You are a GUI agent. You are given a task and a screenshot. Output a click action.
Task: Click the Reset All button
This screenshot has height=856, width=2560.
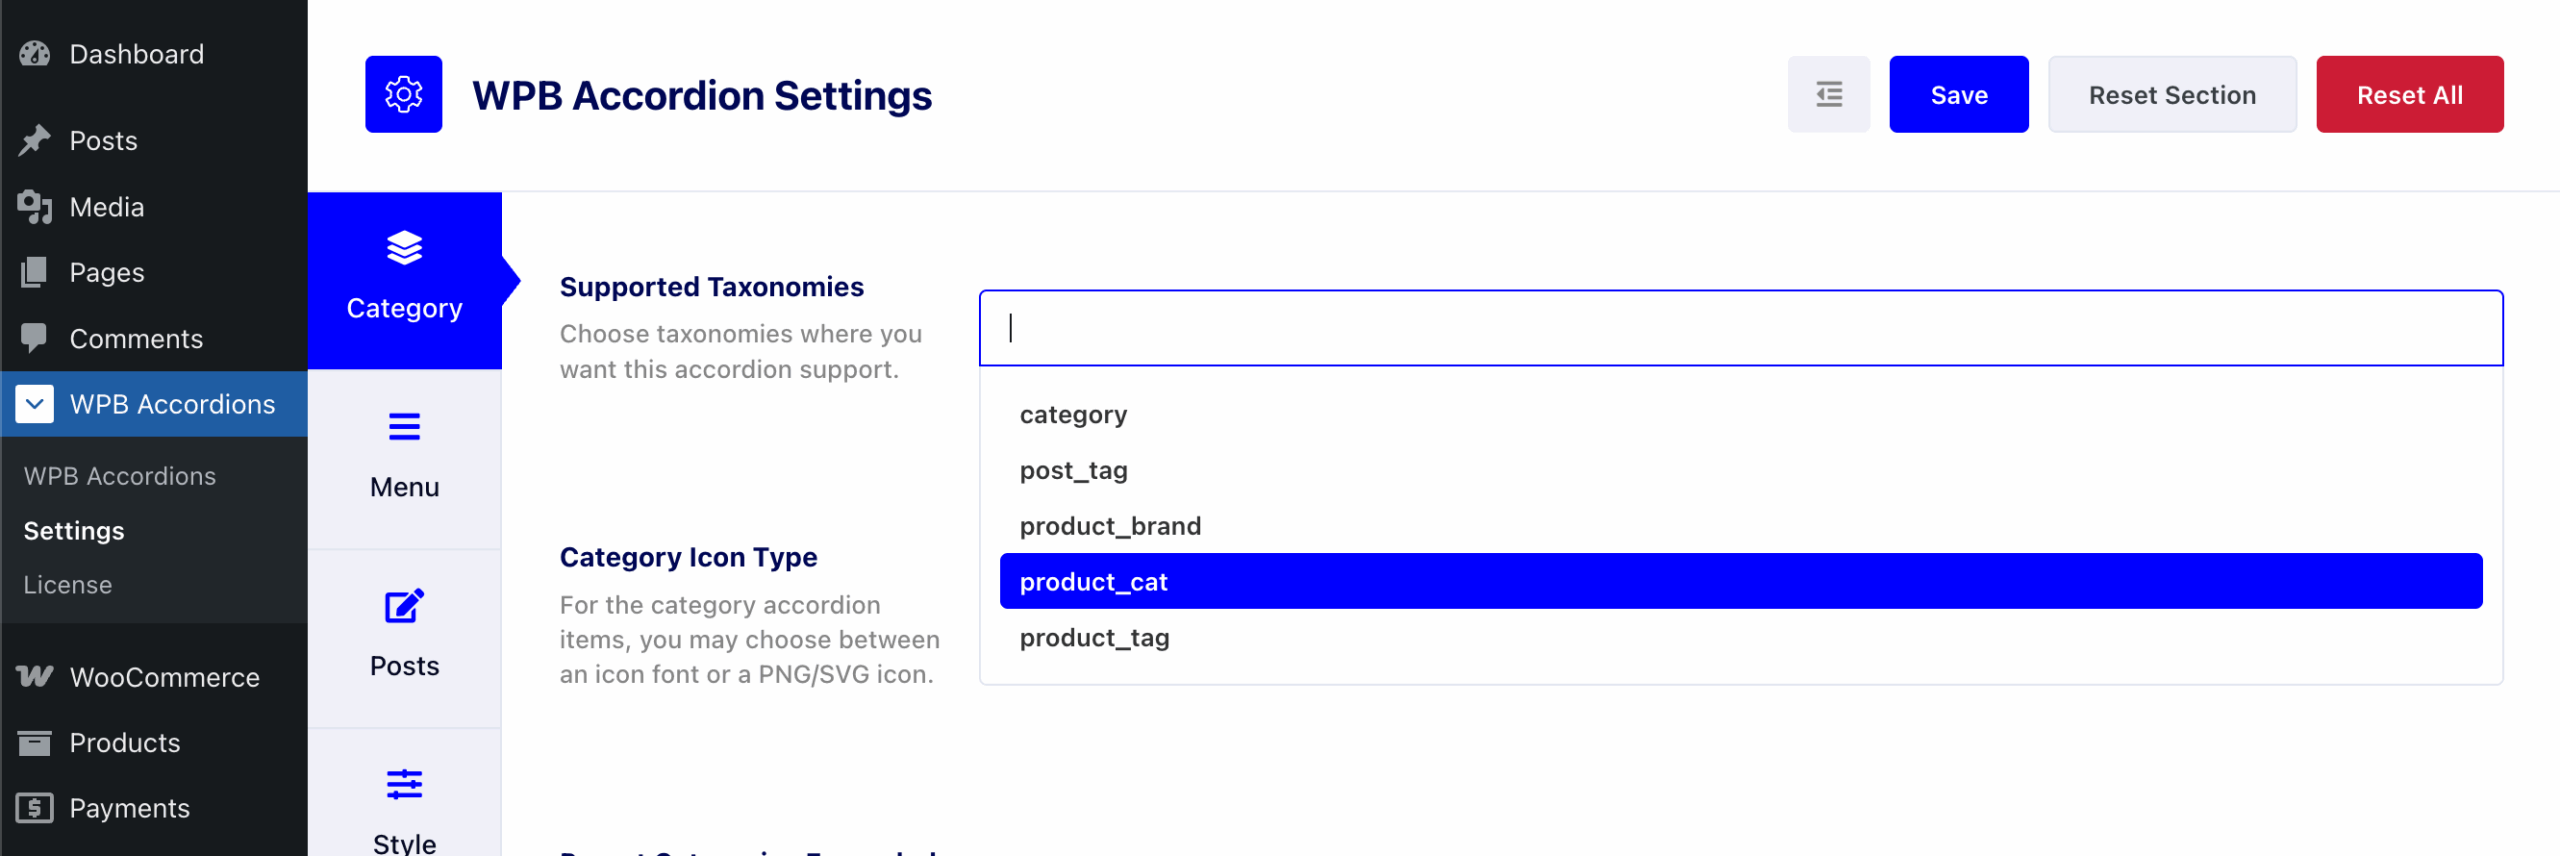click(x=2410, y=94)
